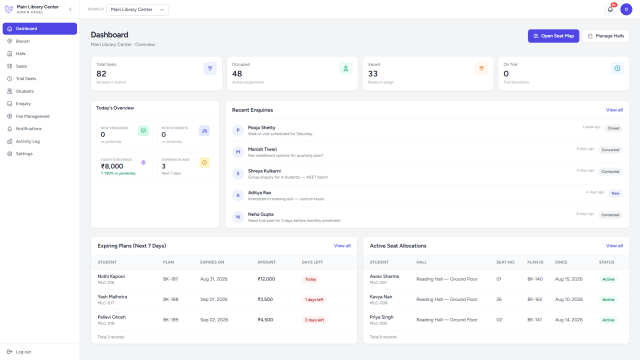The image size is (640, 360).
Task: Click the Closed badge on Pooja Shetty row
Action: tap(613, 128)
